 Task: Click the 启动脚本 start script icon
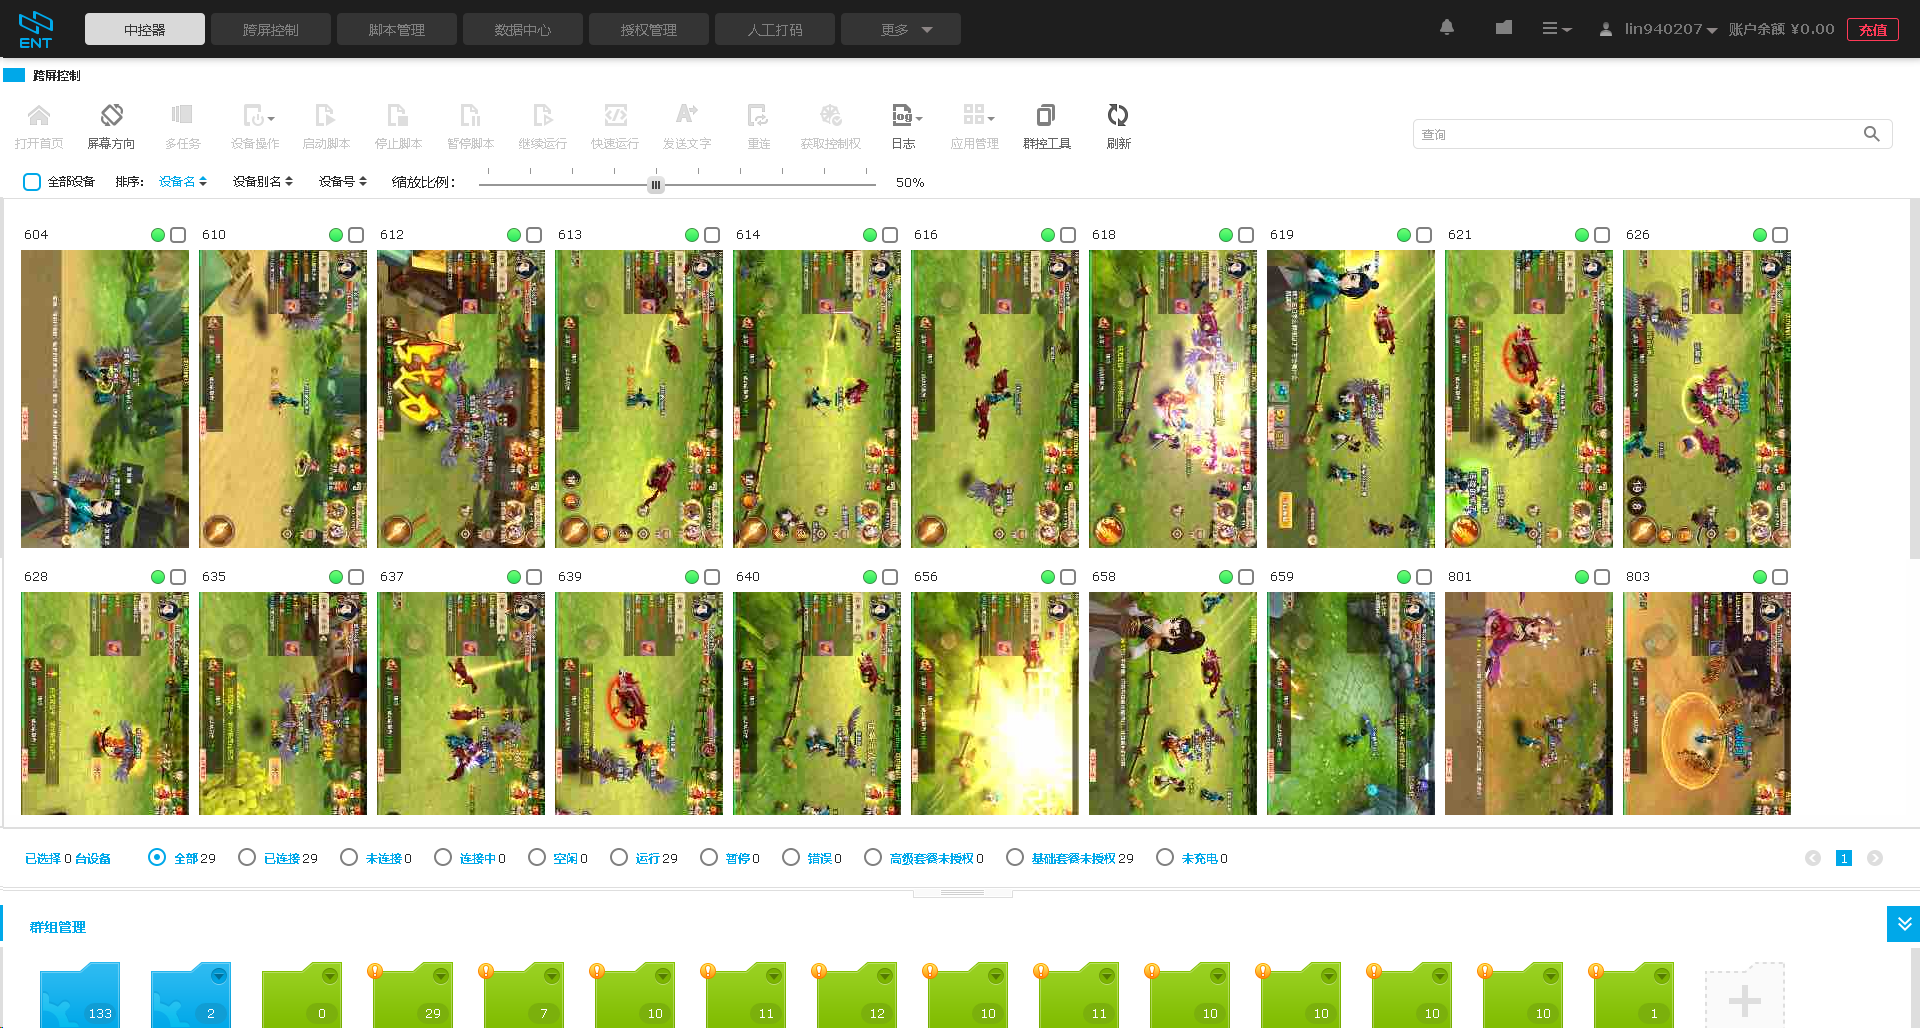326,115
